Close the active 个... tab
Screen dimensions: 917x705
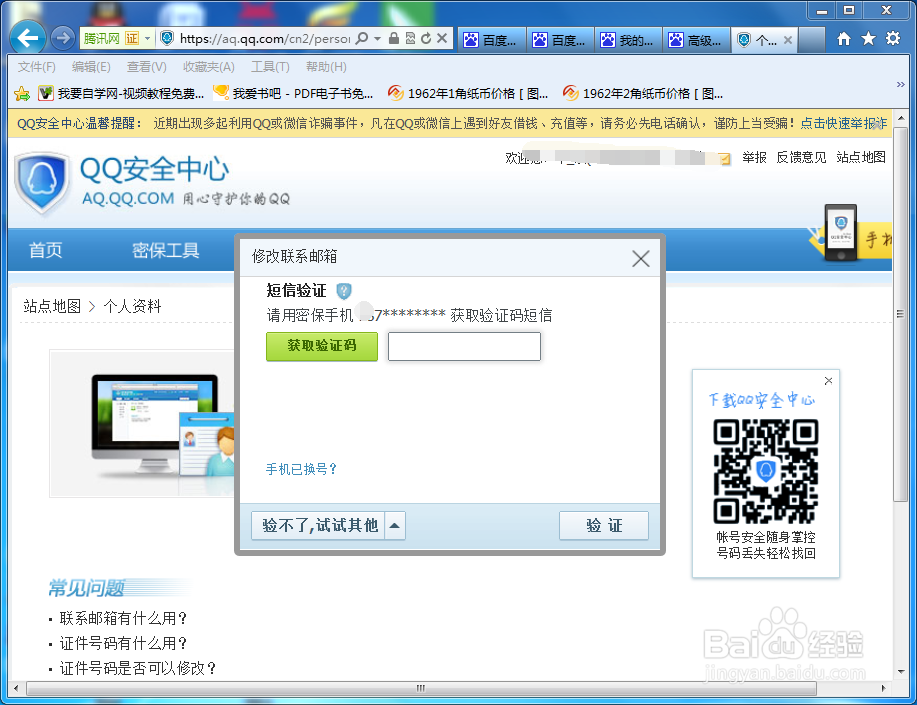coord(788,40)
